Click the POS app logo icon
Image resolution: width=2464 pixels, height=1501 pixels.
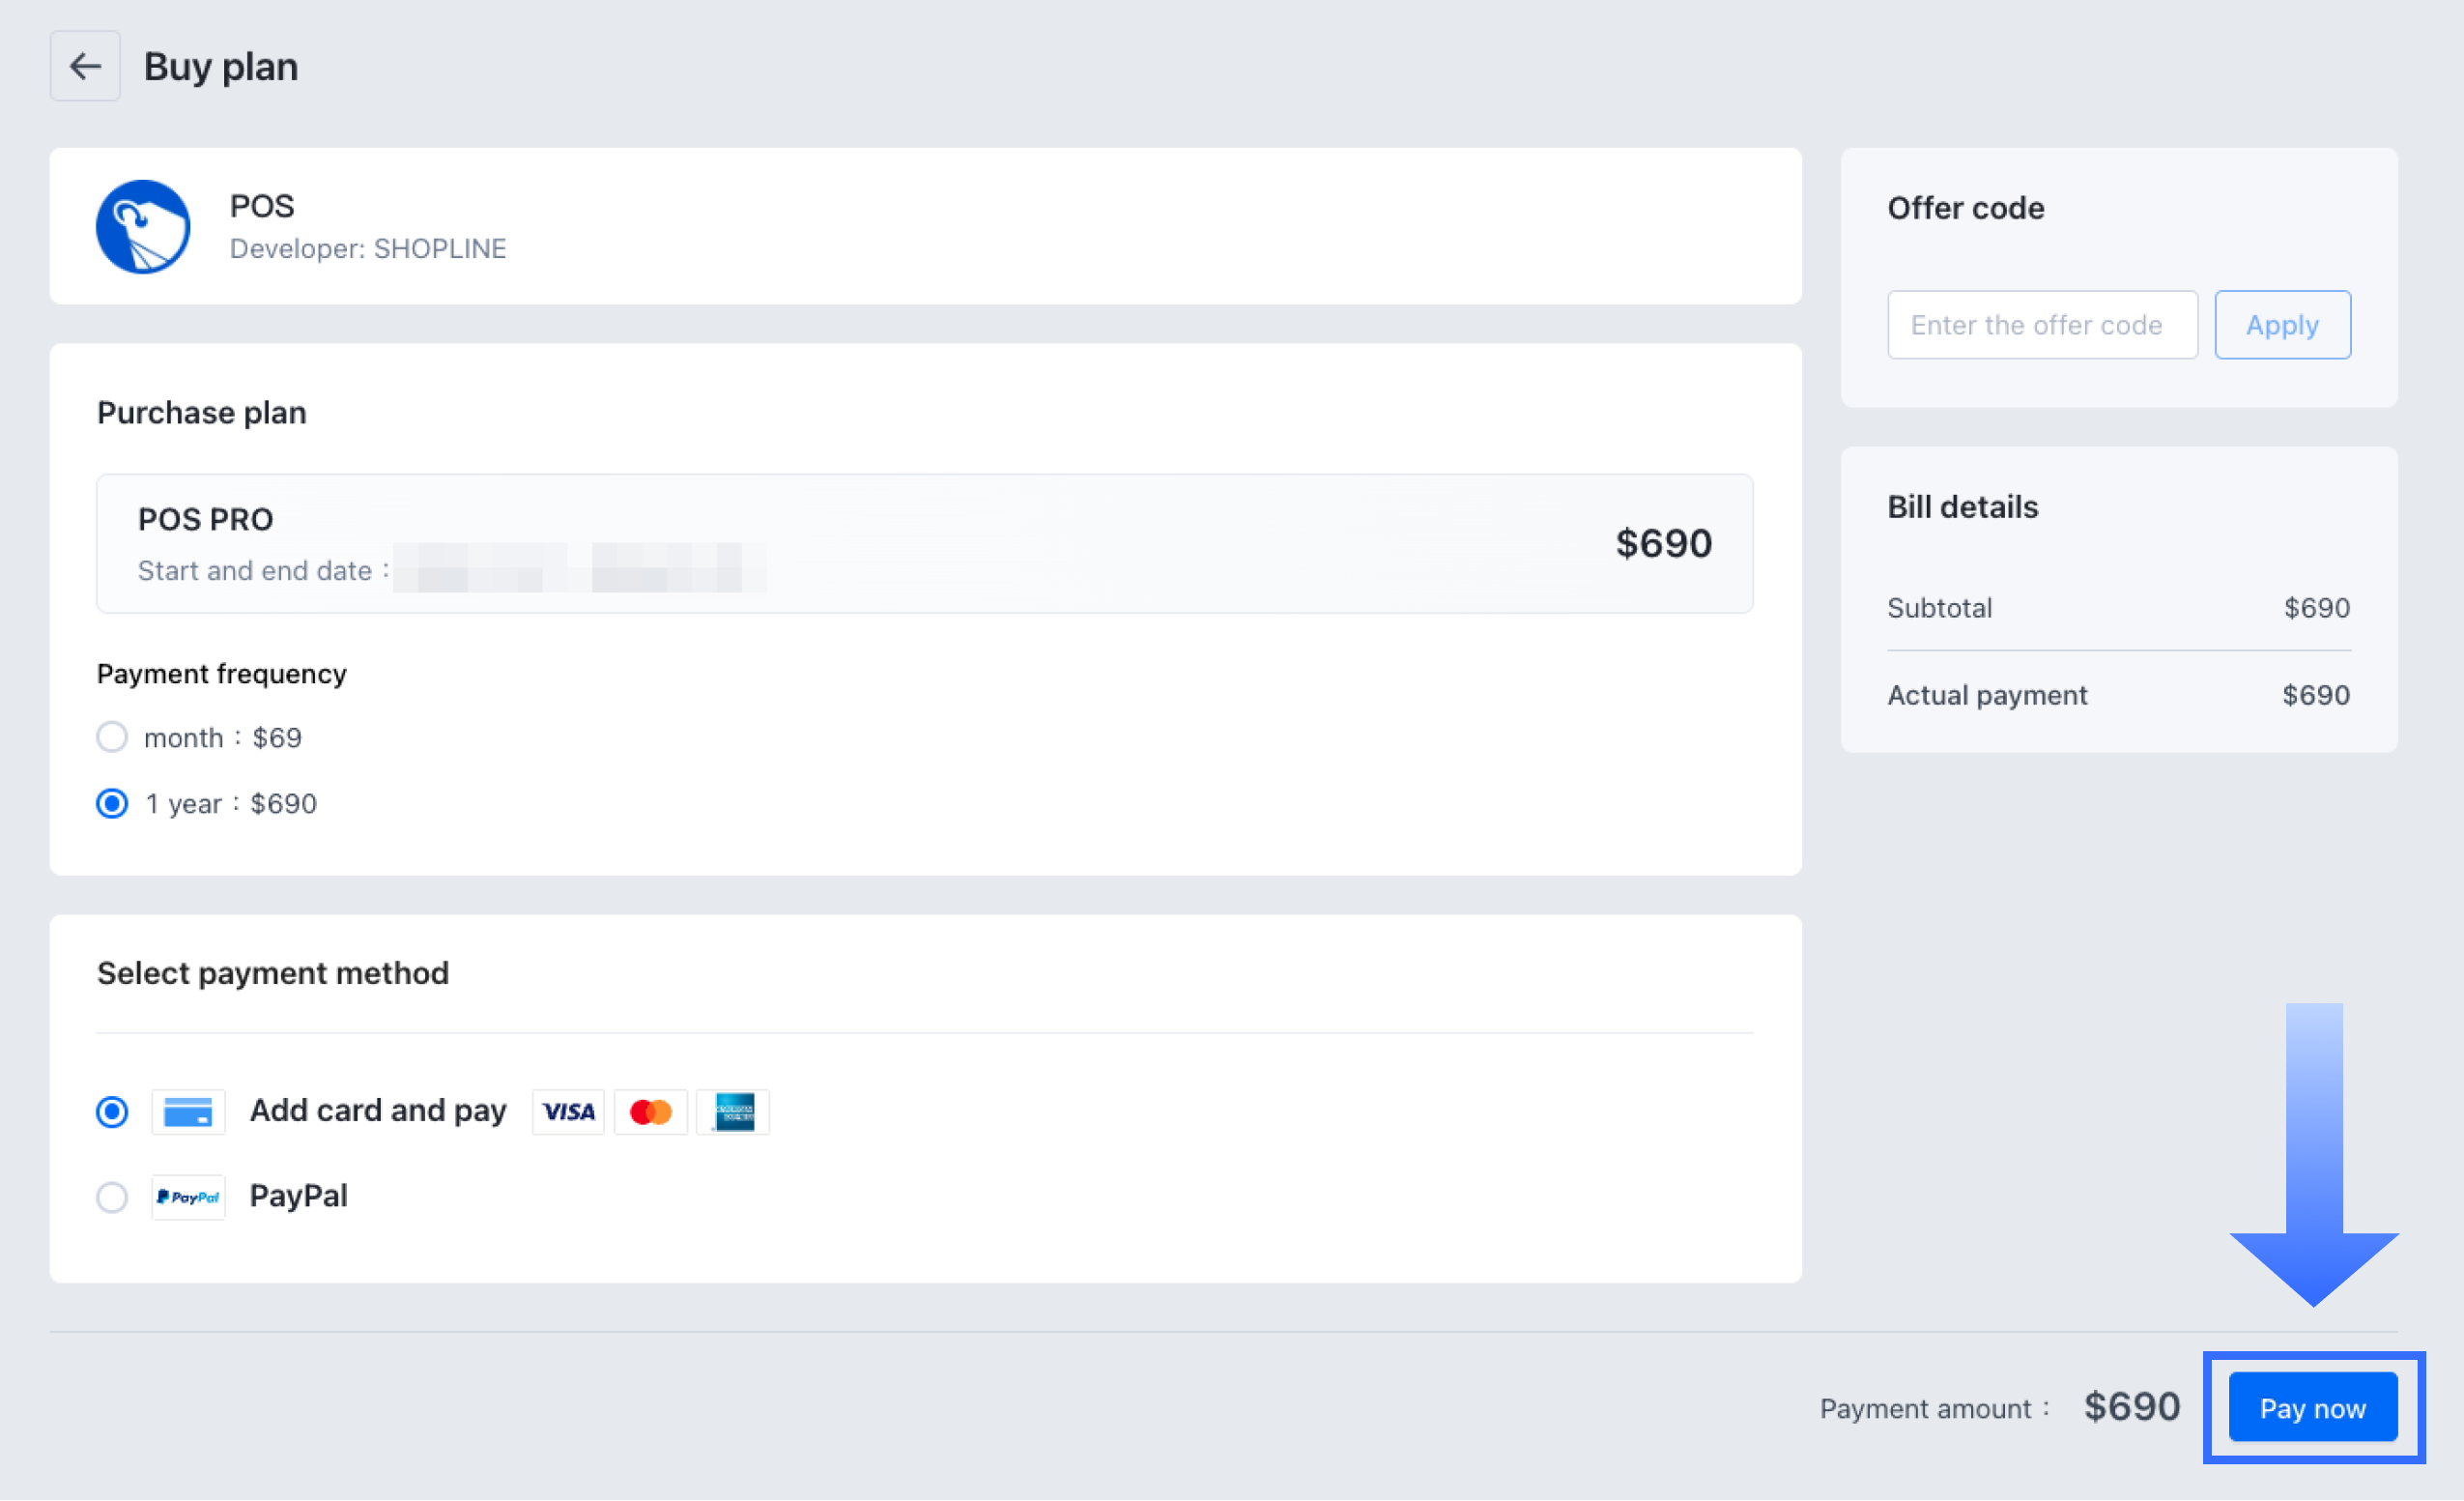[x=143, y=227]
